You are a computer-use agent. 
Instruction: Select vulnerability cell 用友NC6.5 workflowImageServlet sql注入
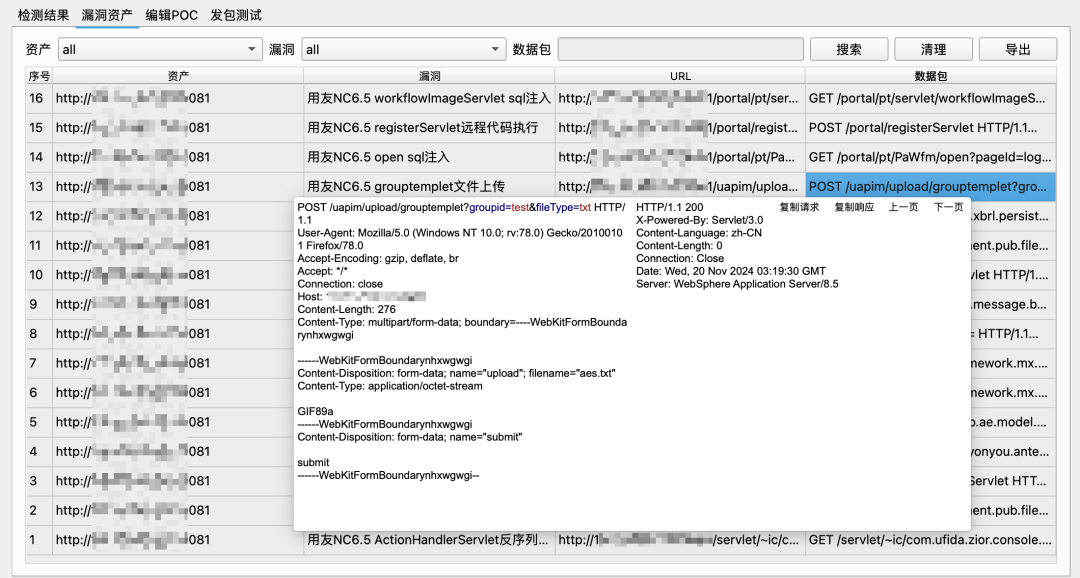click(x=429, y=99)
